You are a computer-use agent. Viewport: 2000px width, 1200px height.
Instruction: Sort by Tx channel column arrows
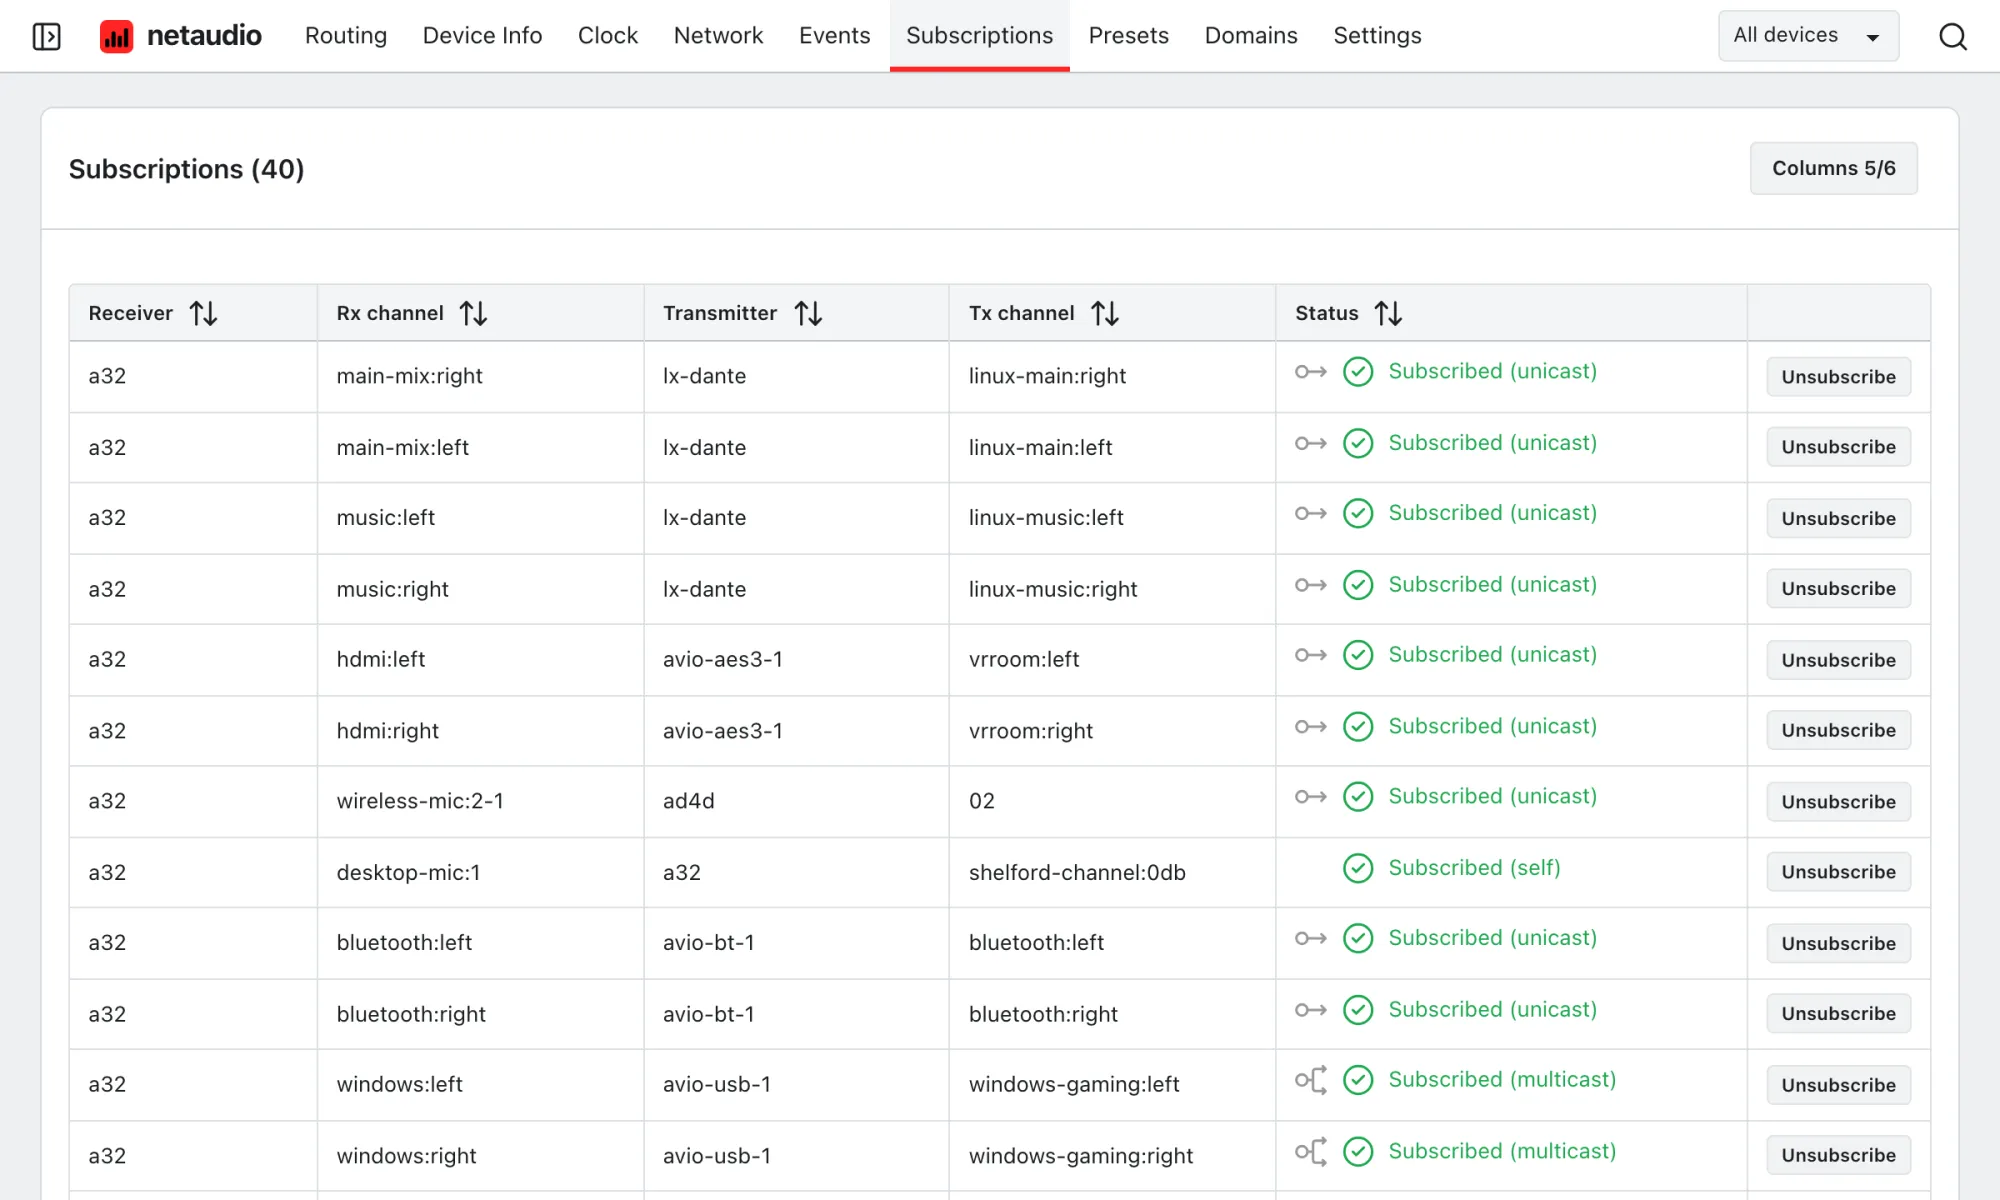(x=1105, y=314)
